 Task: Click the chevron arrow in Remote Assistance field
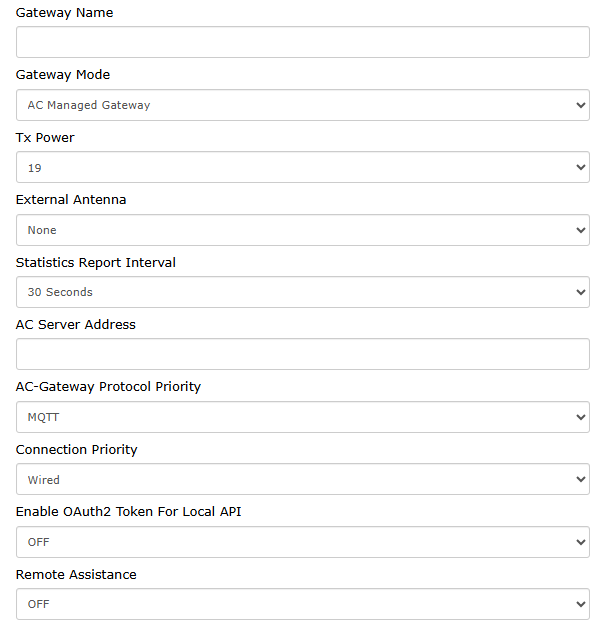(x=580, y=604)
